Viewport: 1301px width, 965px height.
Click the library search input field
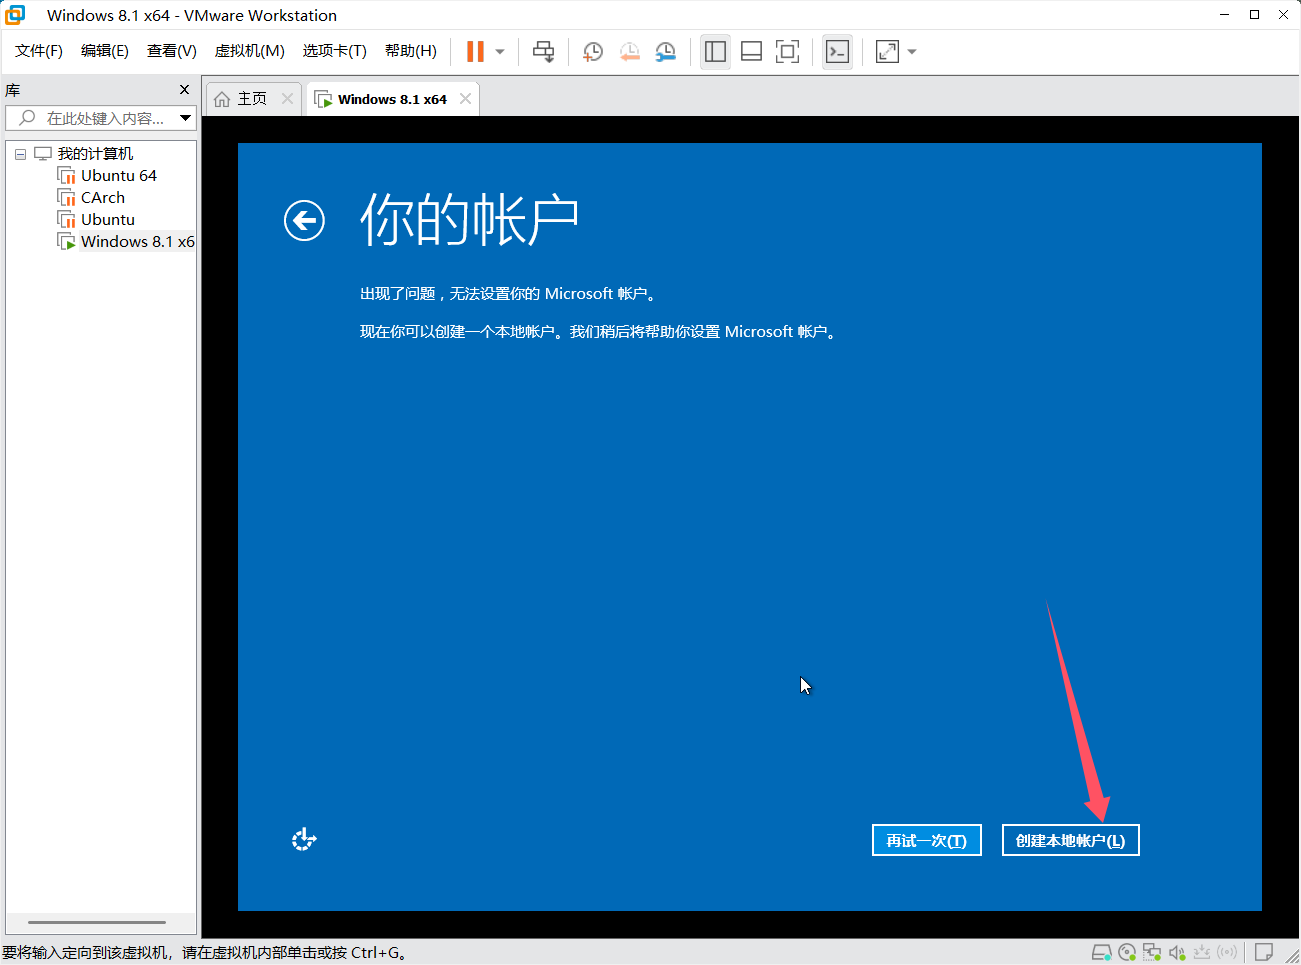click(100, 118)
